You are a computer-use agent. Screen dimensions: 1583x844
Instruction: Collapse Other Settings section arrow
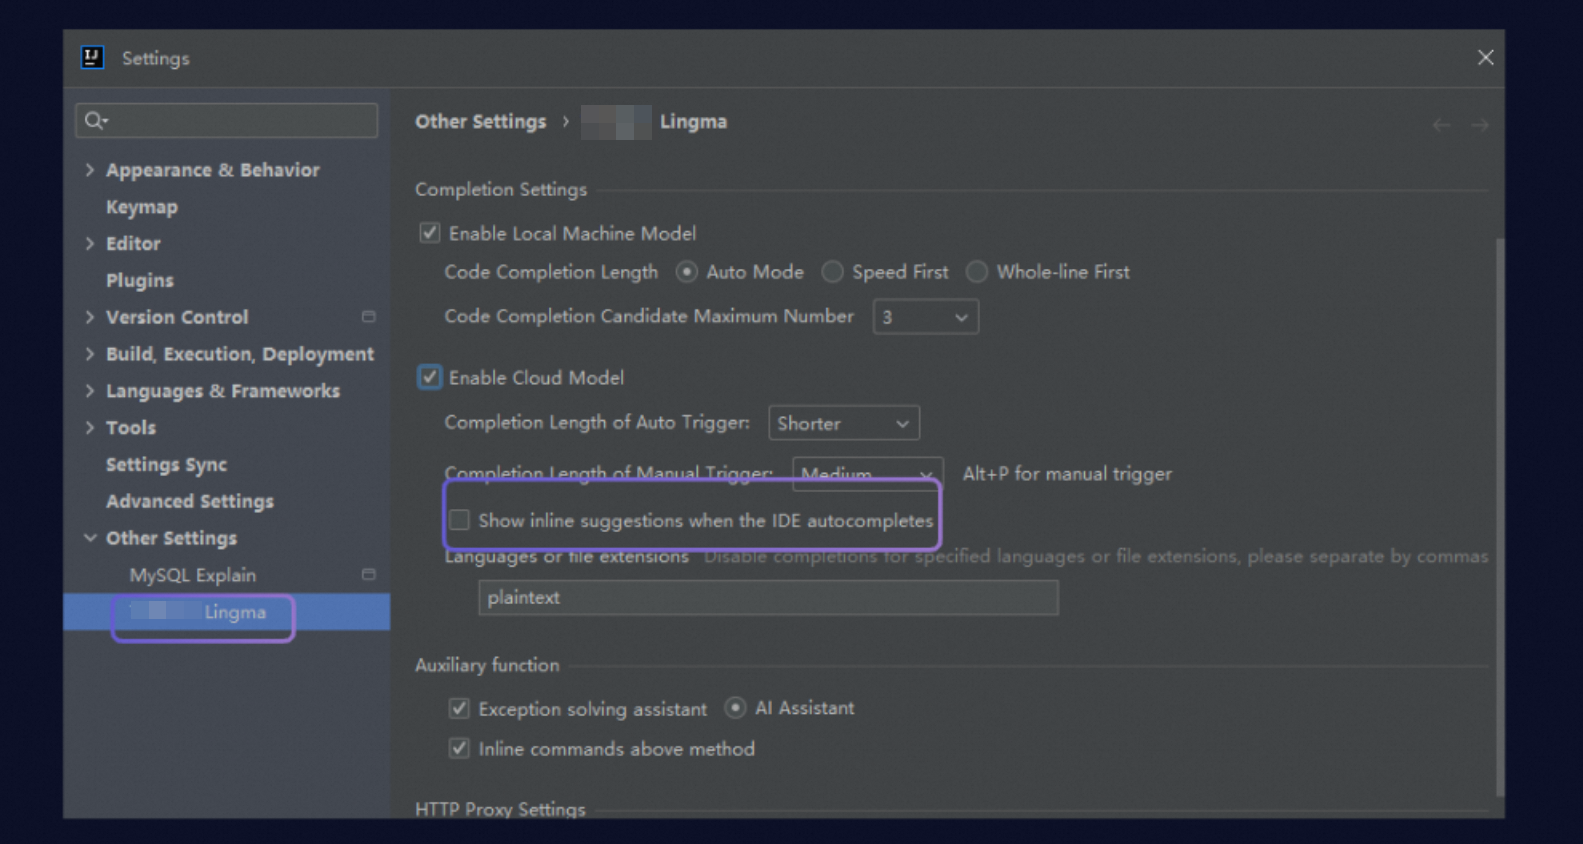click(x=90, y=538)
